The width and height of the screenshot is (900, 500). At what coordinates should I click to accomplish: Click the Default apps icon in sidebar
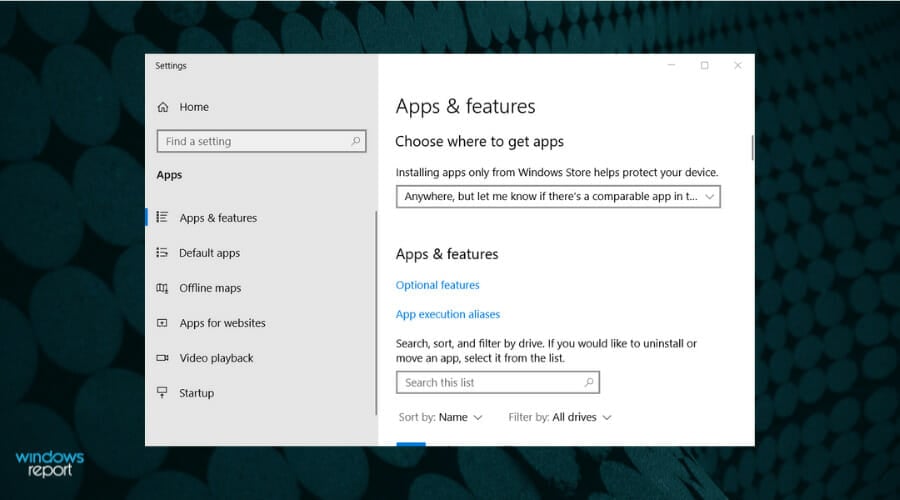pyautogui.click(x=162, y=253)
